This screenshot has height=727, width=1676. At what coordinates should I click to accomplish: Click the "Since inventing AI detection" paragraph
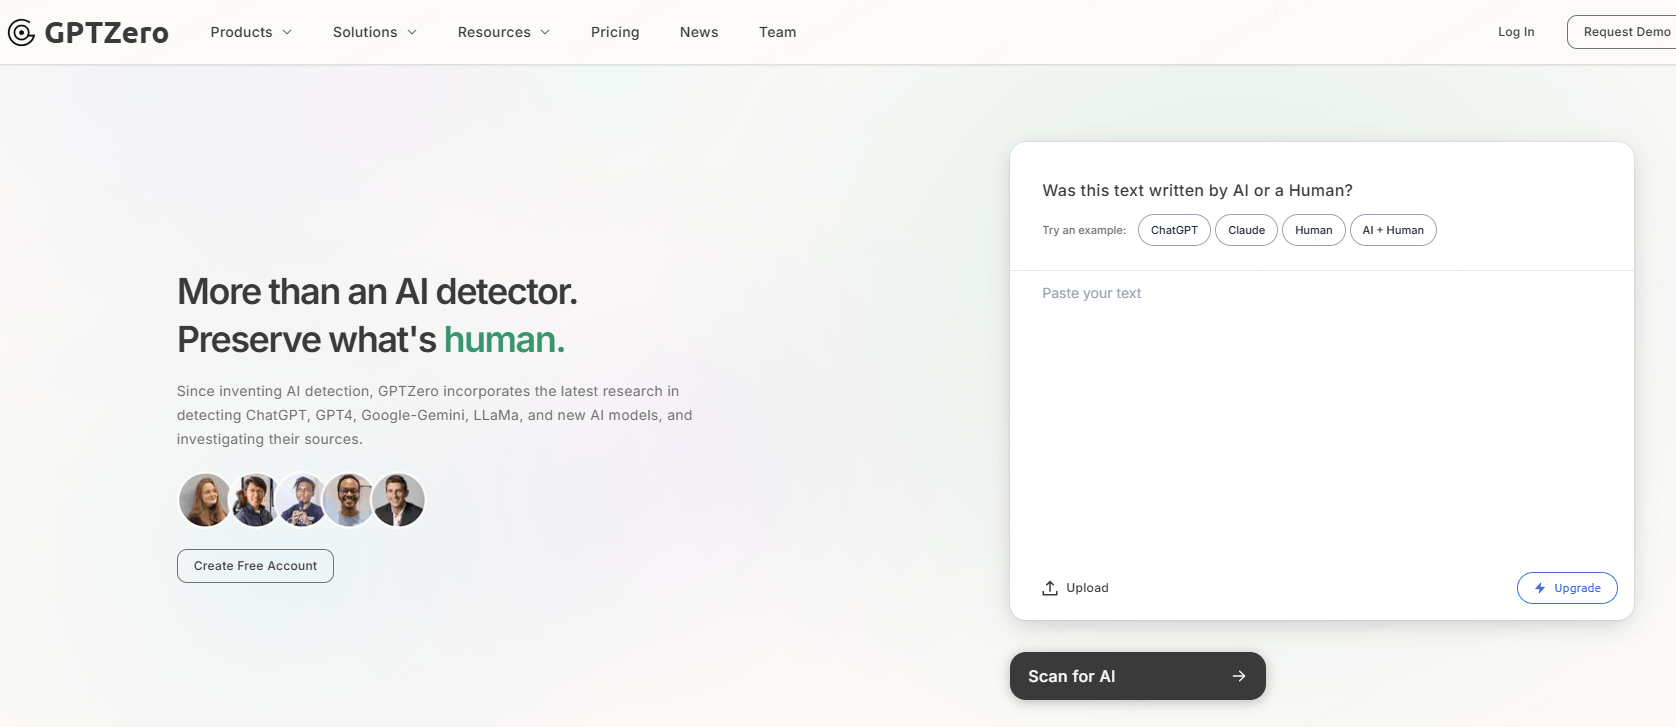click(435, 415)
